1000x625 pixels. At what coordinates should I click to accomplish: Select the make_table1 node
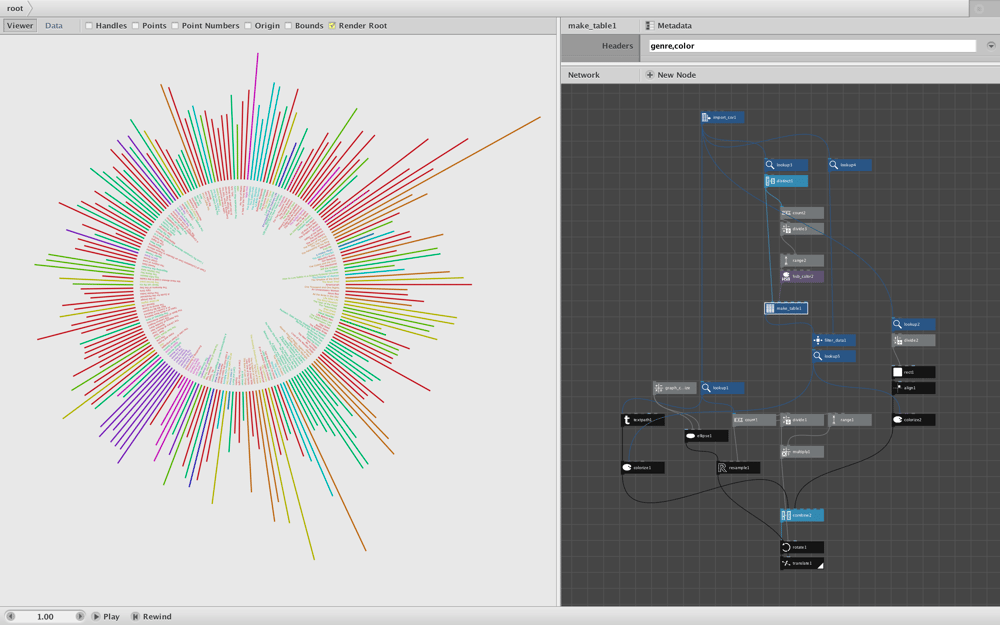(786, 308)
